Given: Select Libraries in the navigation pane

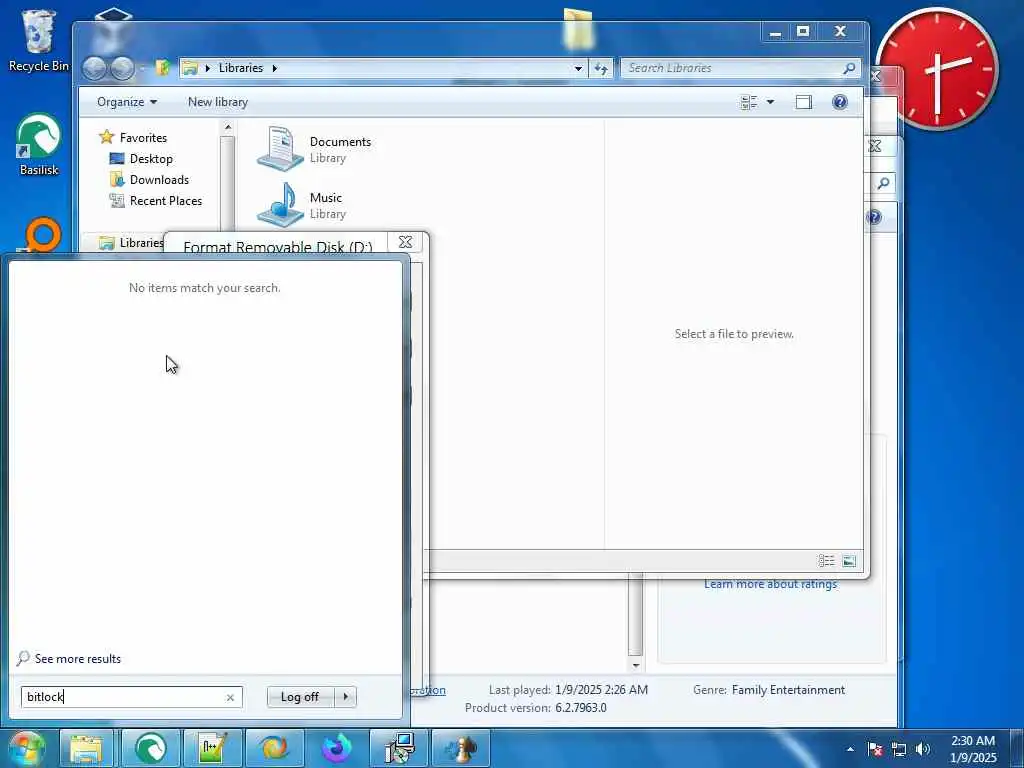Looking at the screenshot, I should pos(131,243).
